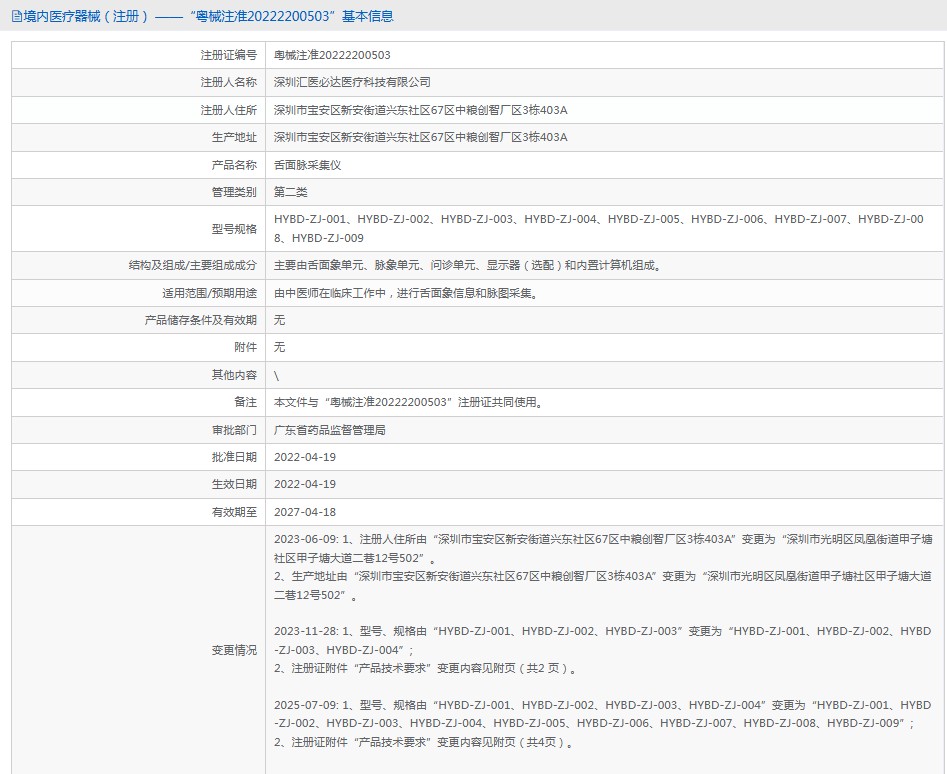Select the 第二类 value

pyautogui.click(x=291, y=192)
